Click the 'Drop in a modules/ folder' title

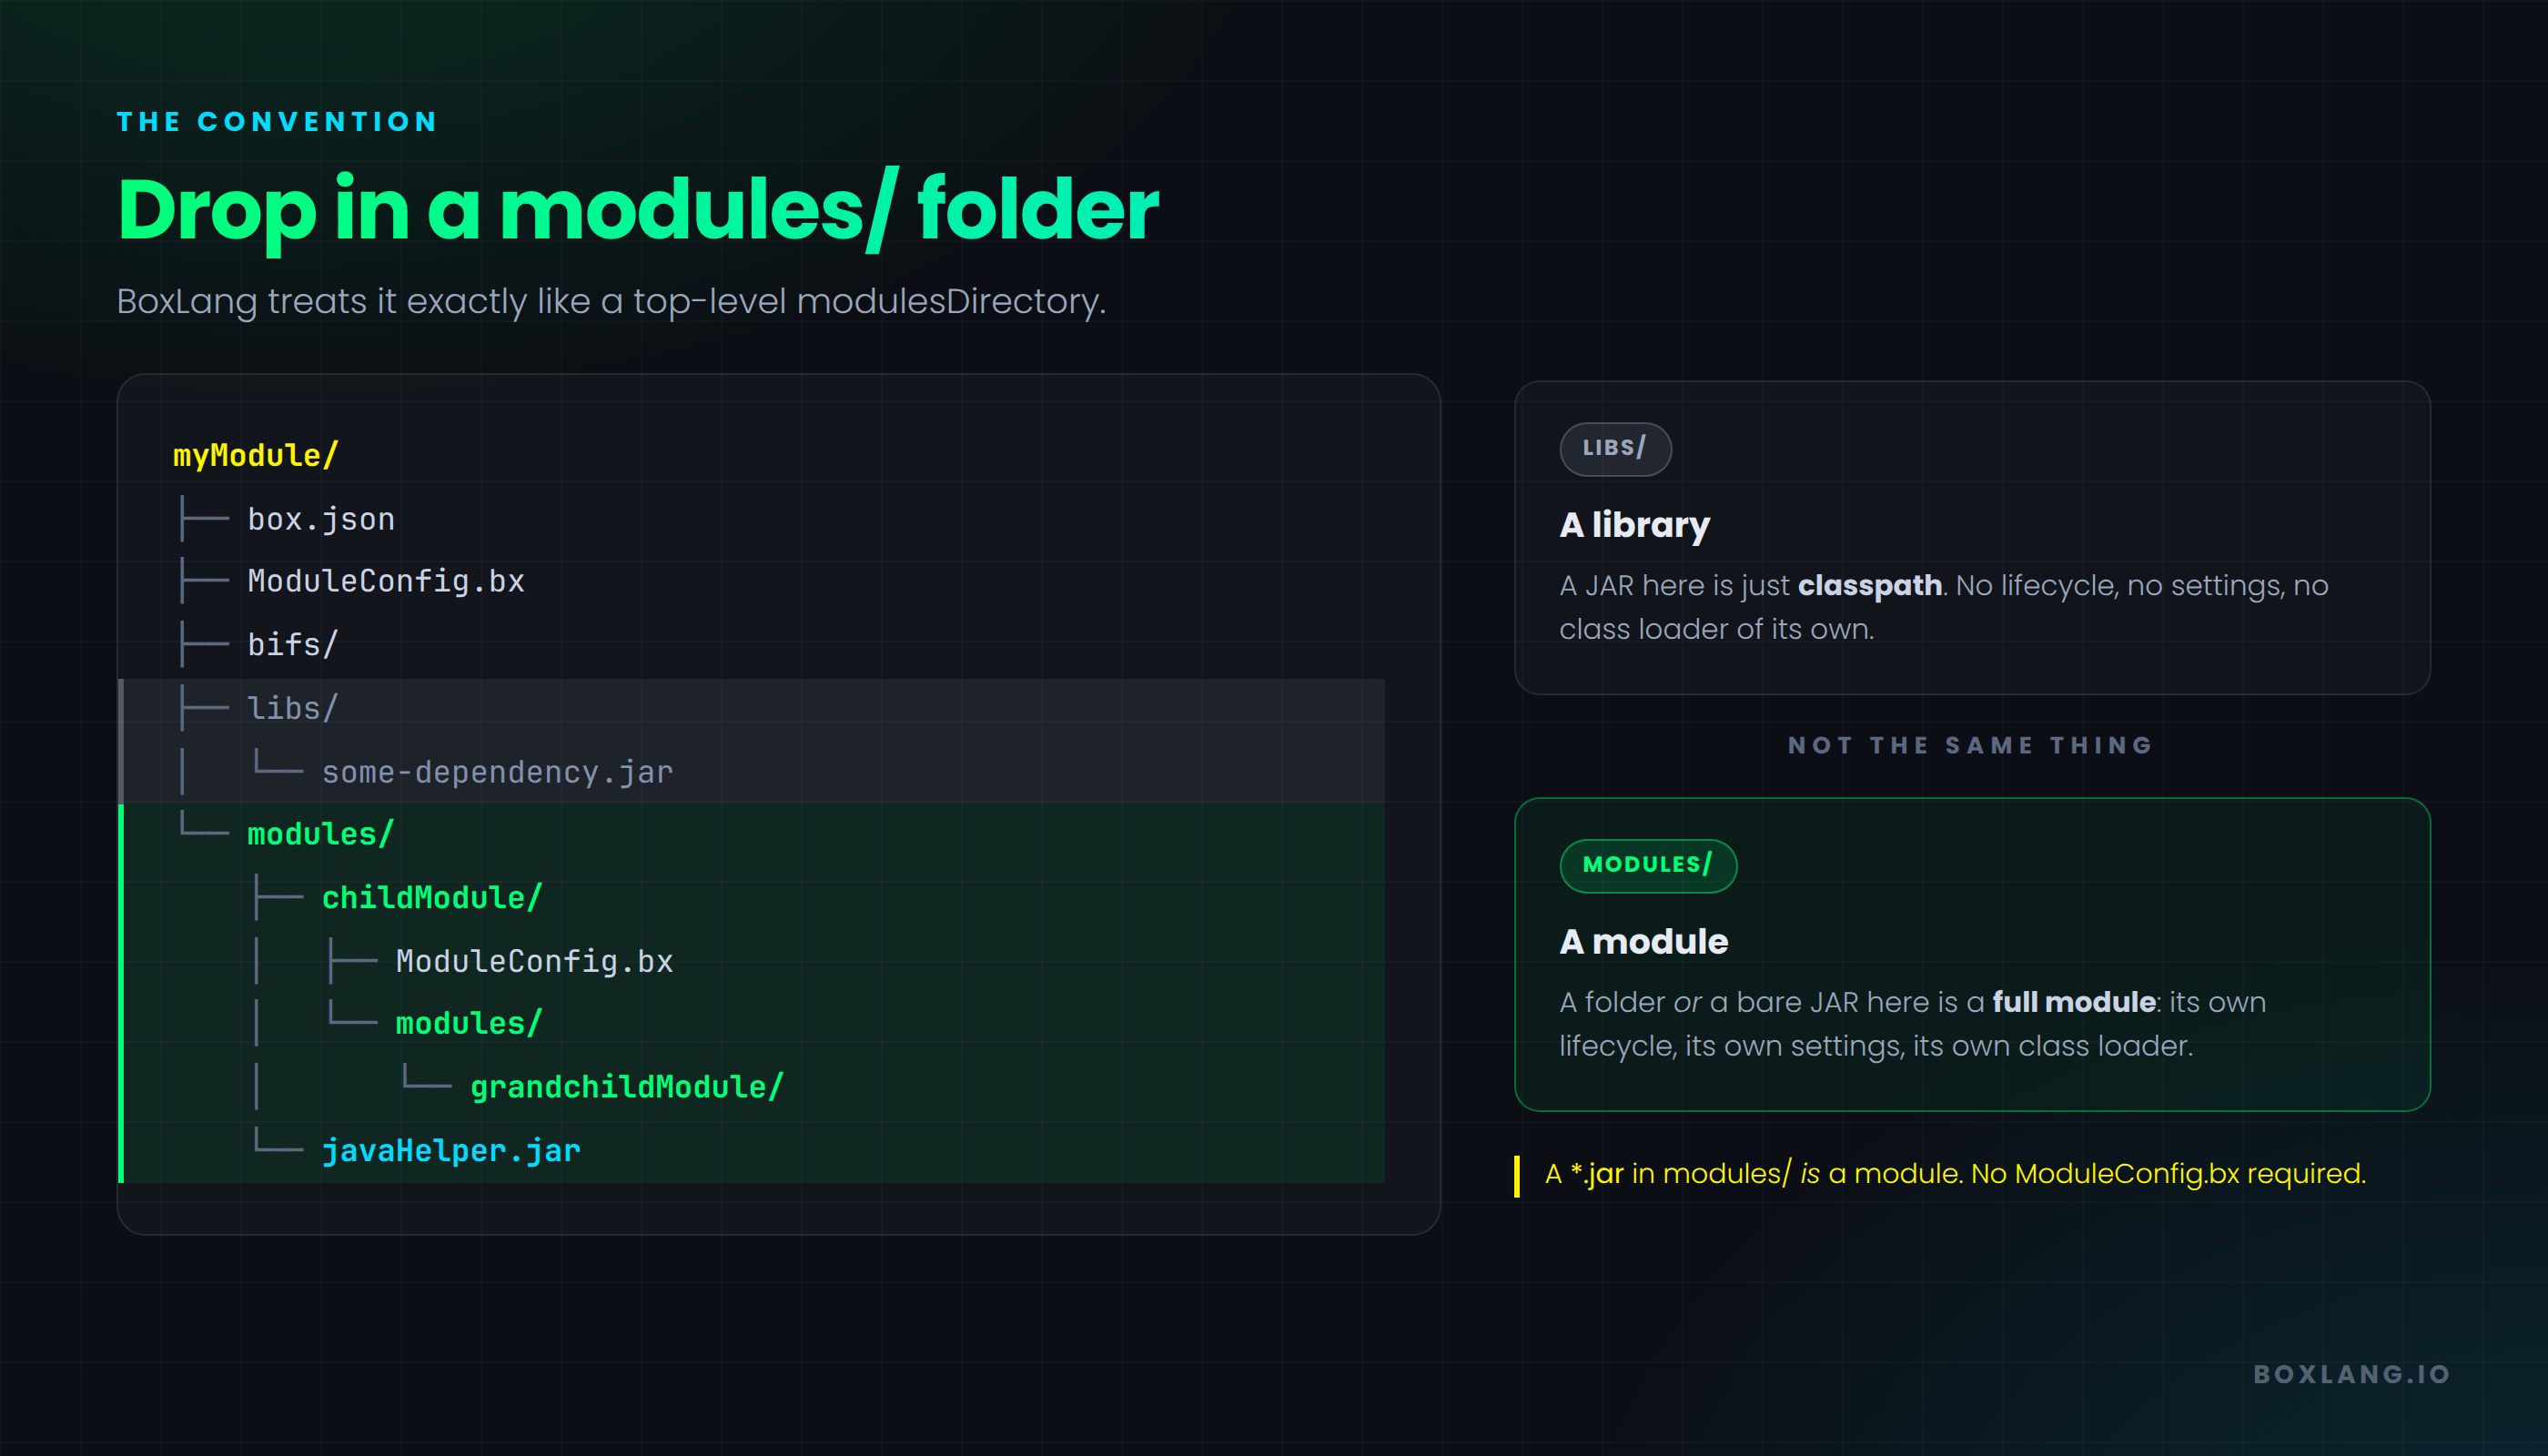(x=638, y=210)
